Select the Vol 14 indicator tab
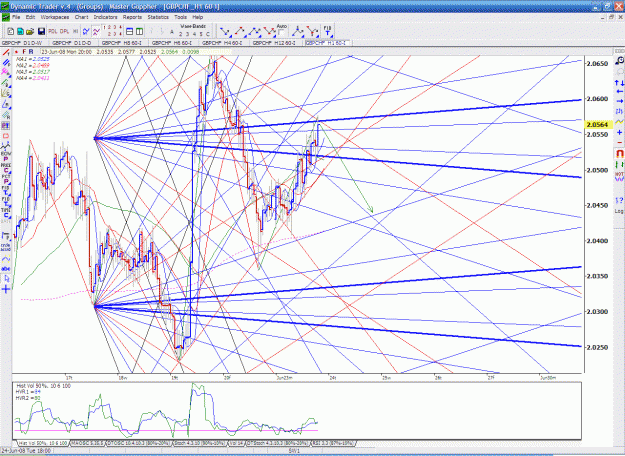Viewport: 625px width, 456px height. pyautogui.click(x=236, y=443)
